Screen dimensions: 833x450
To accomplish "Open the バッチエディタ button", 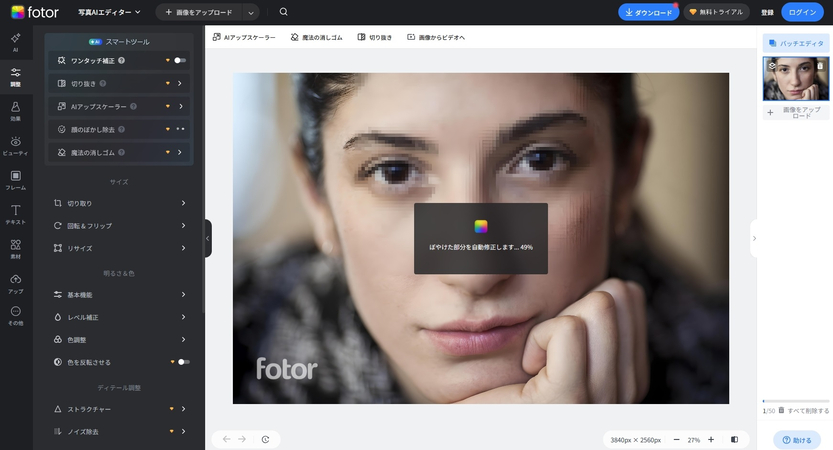I will 796,43.
